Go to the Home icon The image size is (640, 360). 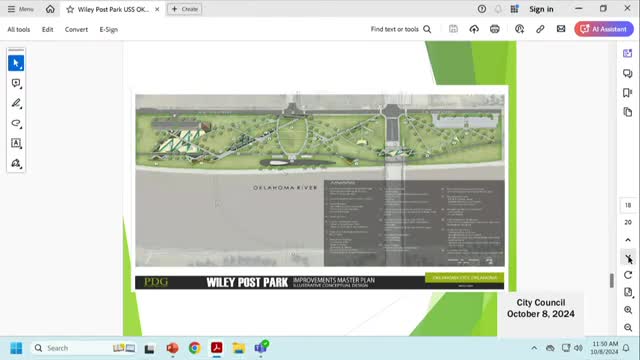pyautogui.click(x=50, y=9)
